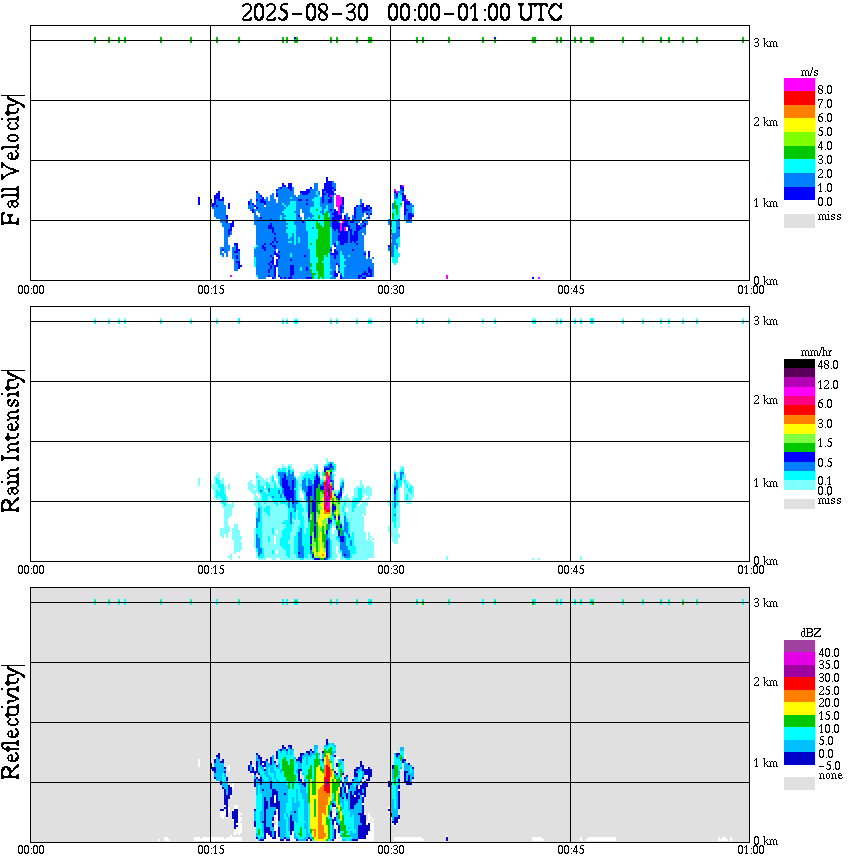Click the red 7.0 m/s legend swatch
850x868 pixels.
point(799,97)
